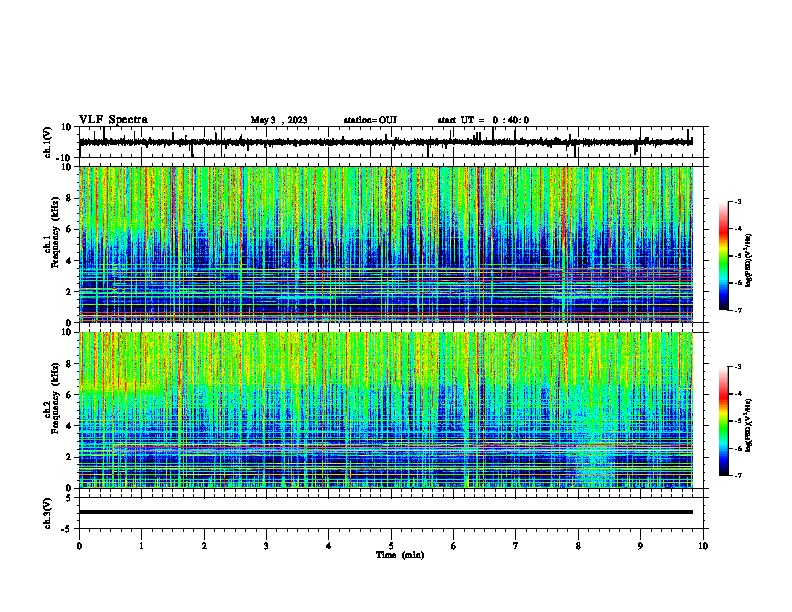Click time axis tick label "7"

tap(516, 546)
